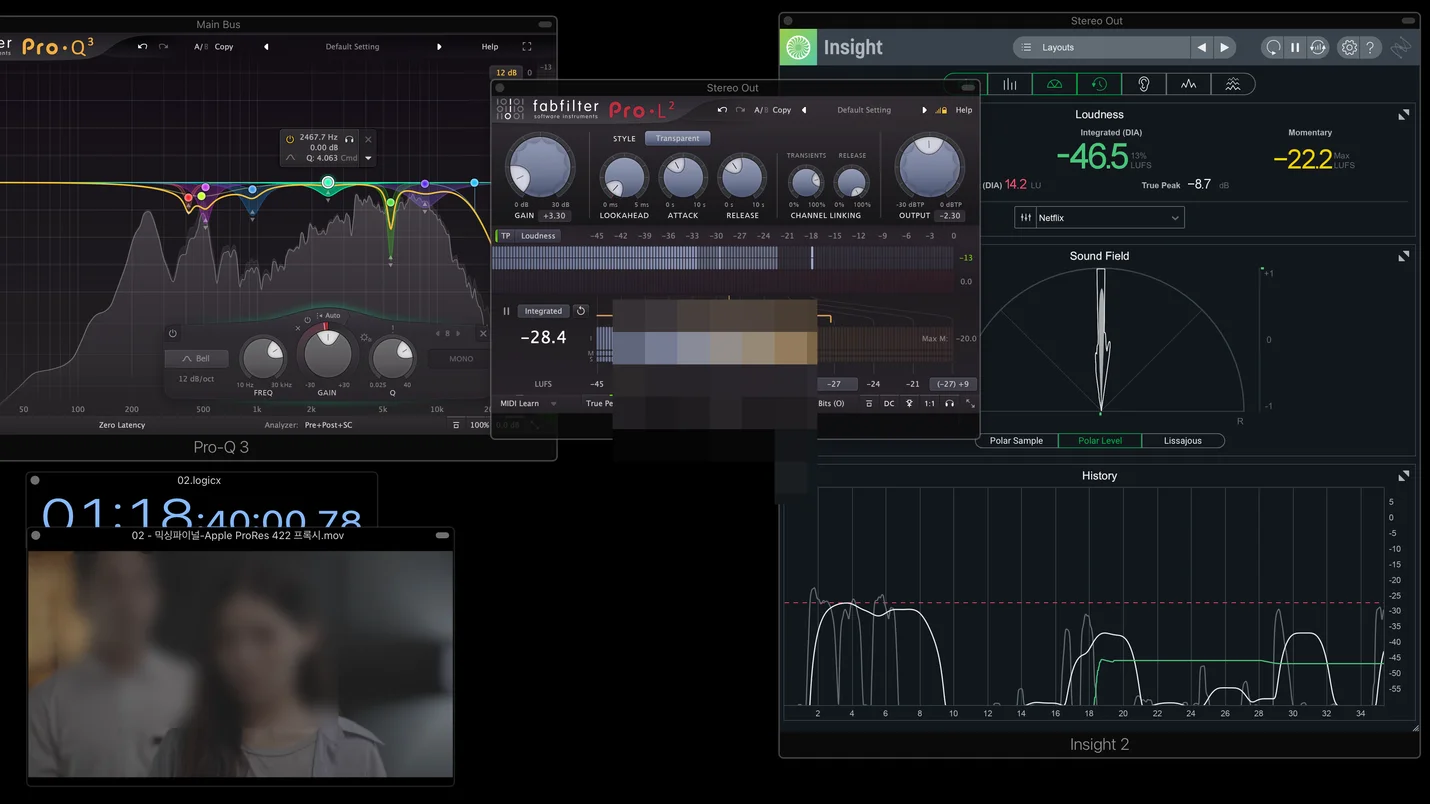Open Transparent style selector in Pro-L 2
The image size is (1430, 804).
click(x=678, y=138)
